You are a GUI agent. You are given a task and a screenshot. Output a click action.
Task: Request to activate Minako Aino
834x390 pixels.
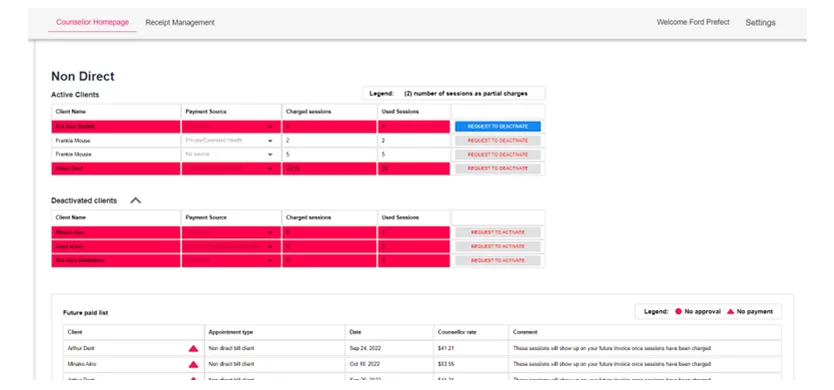(x=498, y=233)
